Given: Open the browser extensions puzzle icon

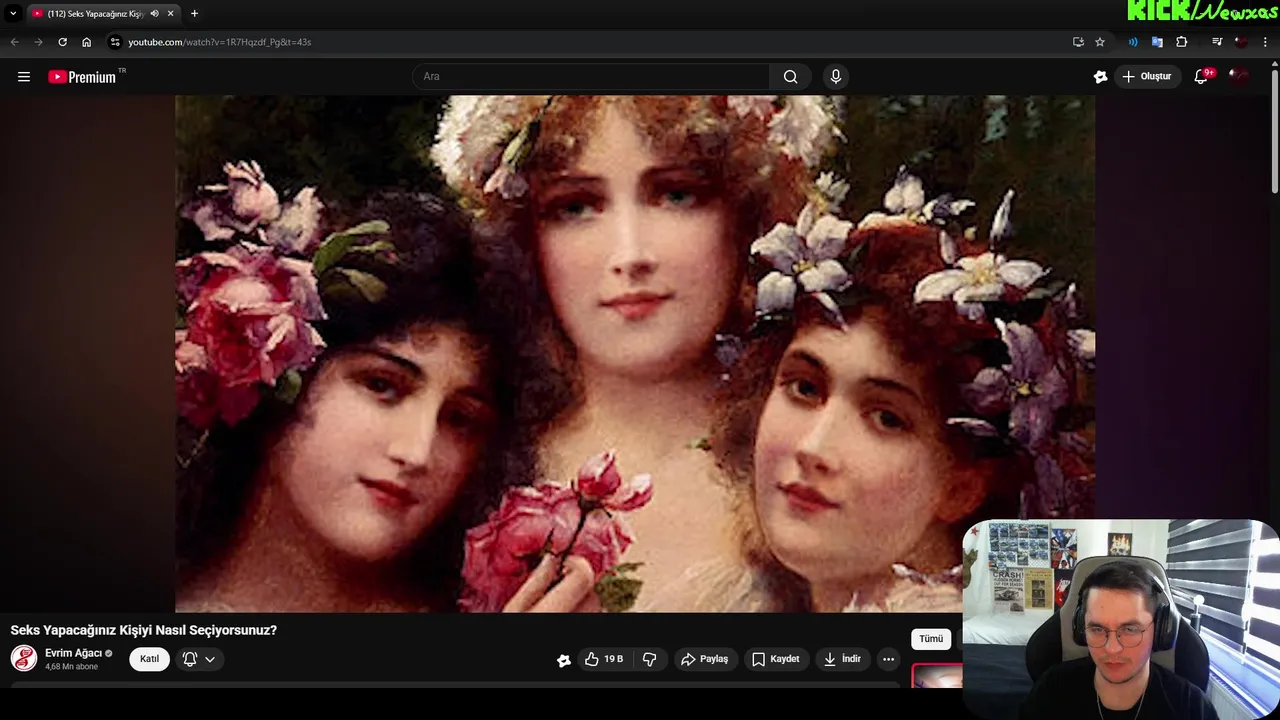Looking at the screenshot, I should coord(1181,42).
